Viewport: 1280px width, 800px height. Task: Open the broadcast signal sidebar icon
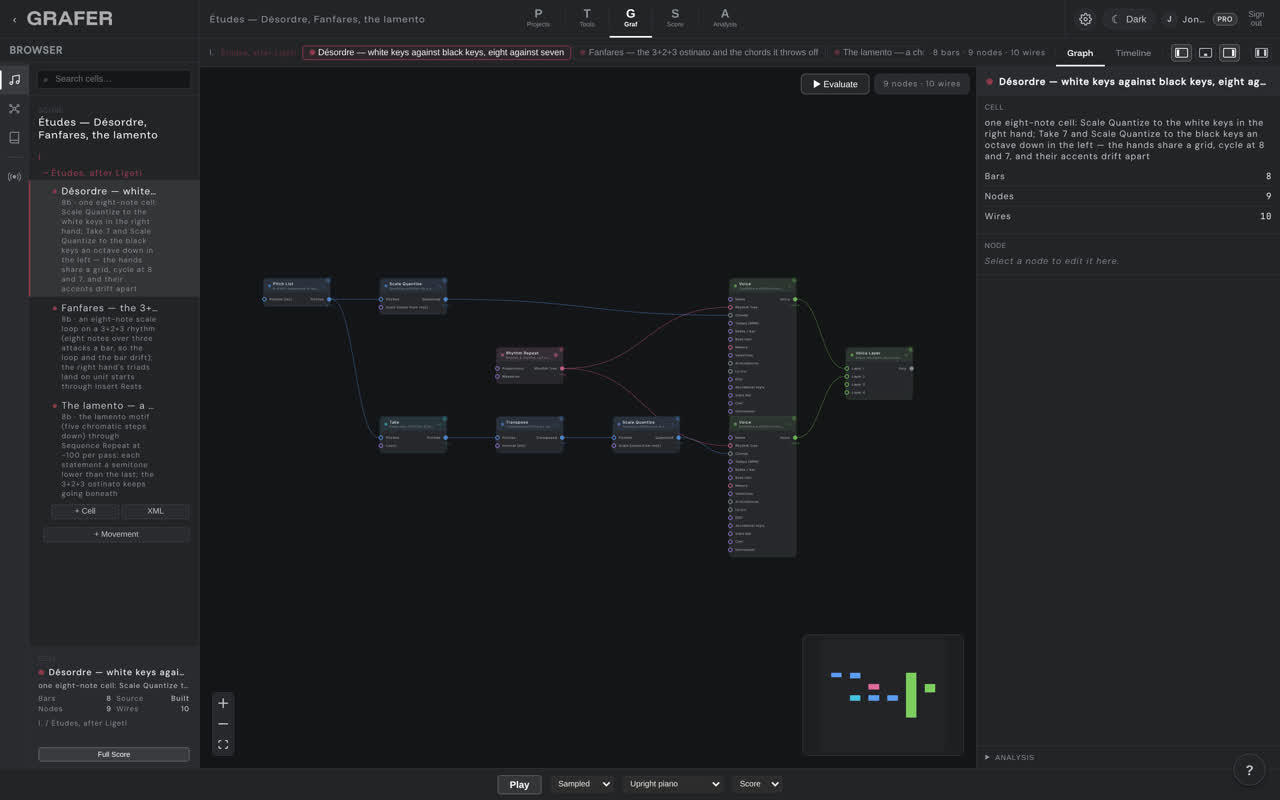coord(14,177)
